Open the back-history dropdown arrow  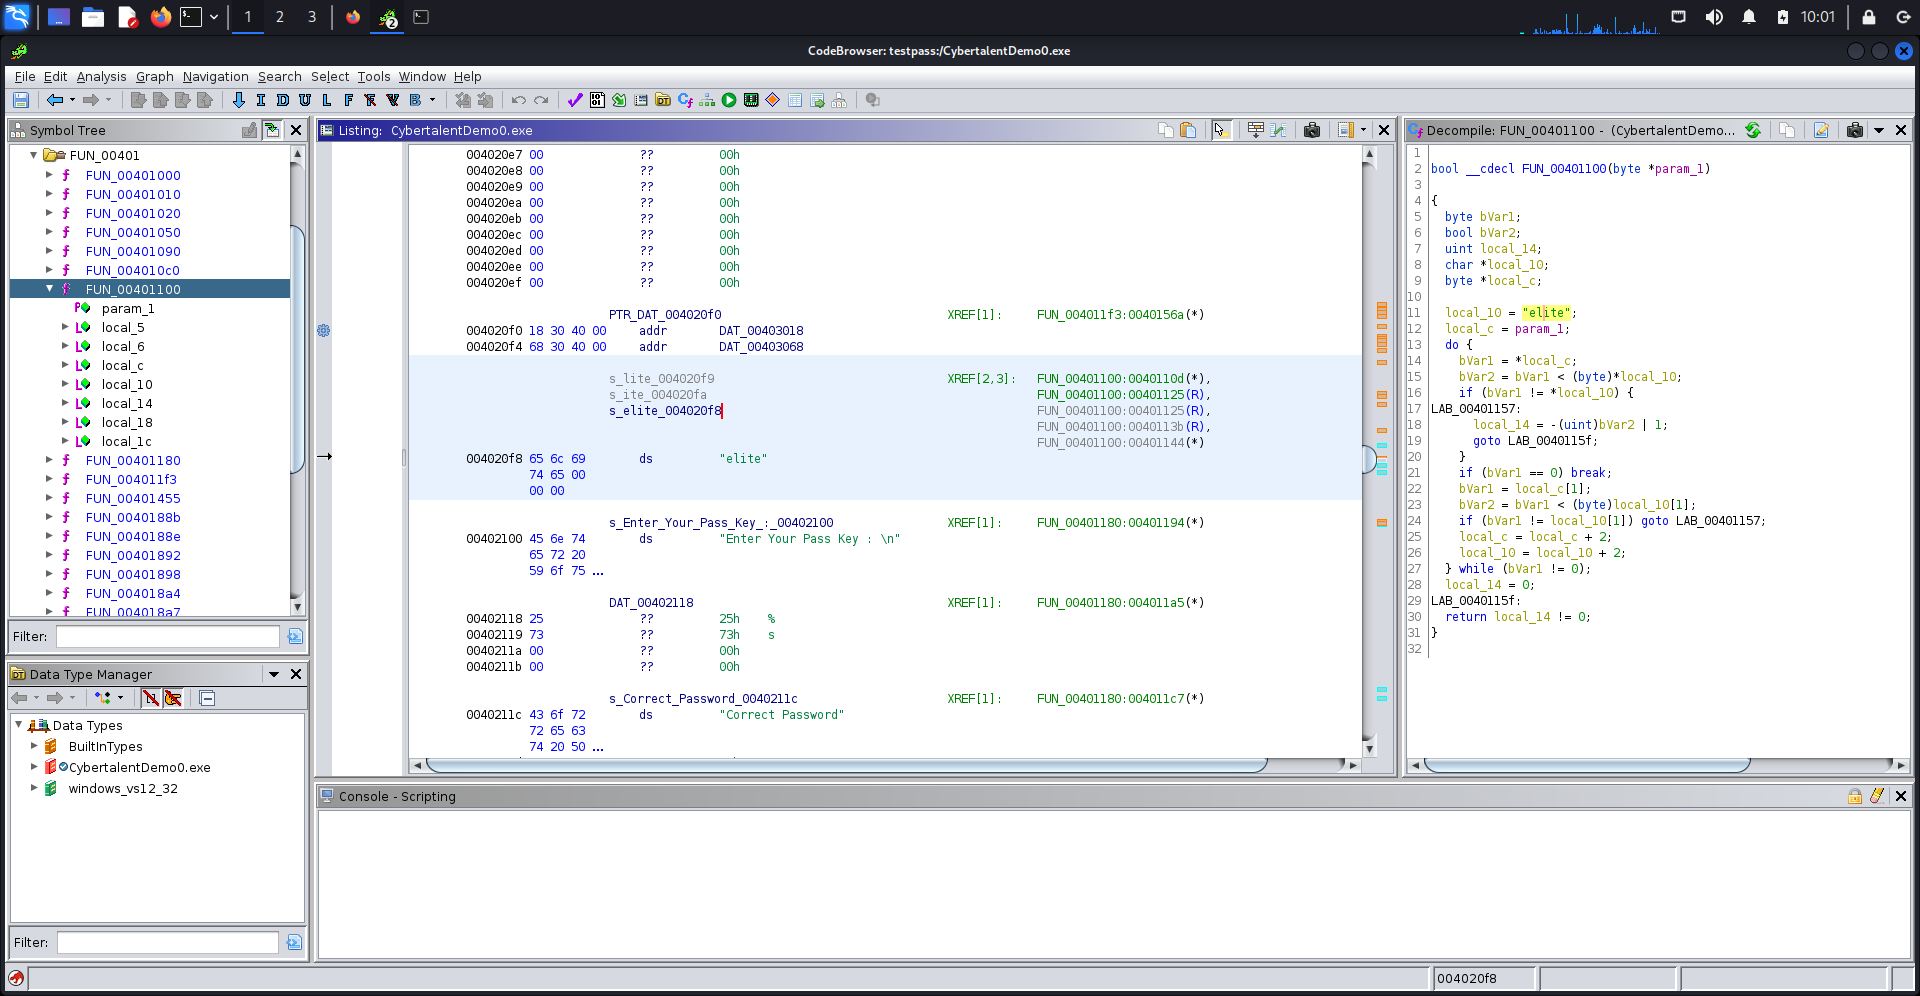click(x=72, y=100)
